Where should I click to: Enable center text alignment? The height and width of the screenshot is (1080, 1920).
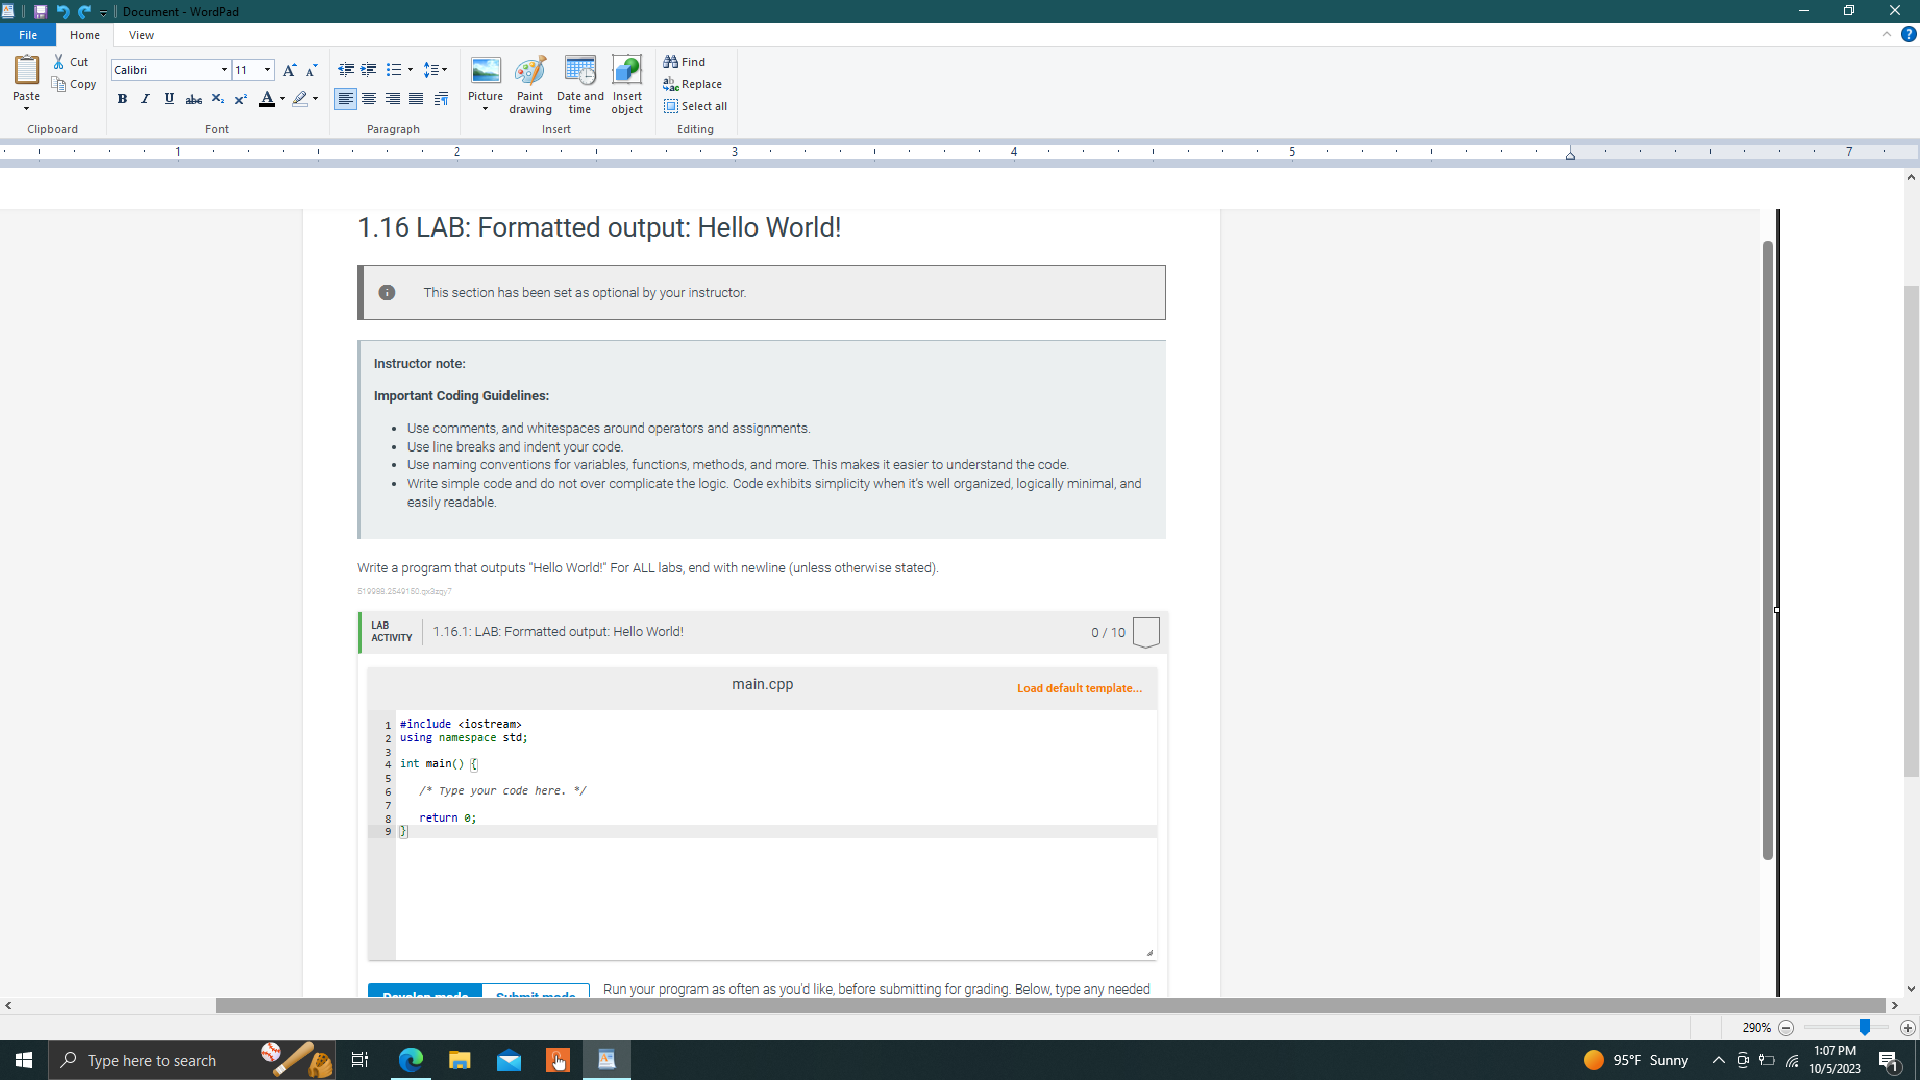pyautogui.click(x=369, y=99)
